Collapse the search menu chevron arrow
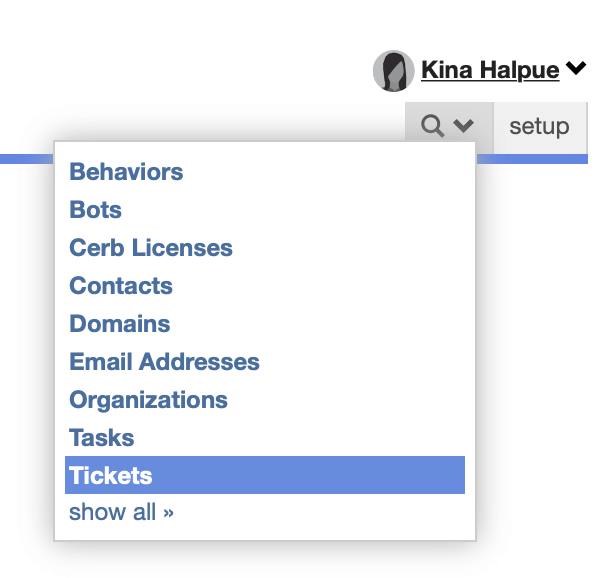This screenshot has height=578, width=598. click(x=463, y=125)
